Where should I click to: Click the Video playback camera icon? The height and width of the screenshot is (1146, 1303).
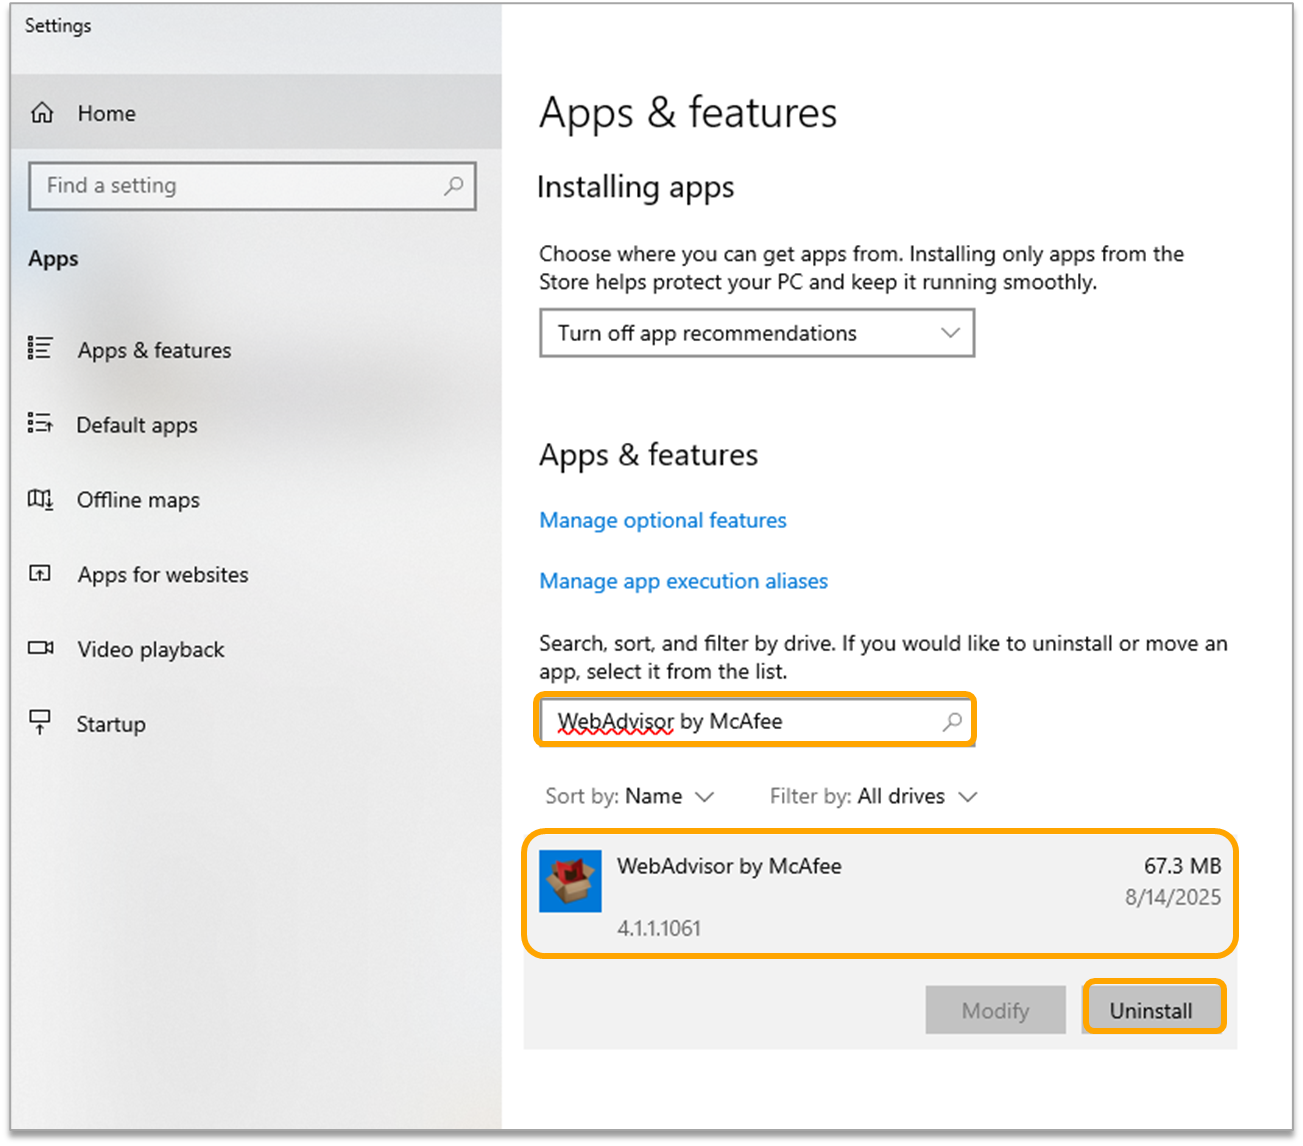pos(40,648)
